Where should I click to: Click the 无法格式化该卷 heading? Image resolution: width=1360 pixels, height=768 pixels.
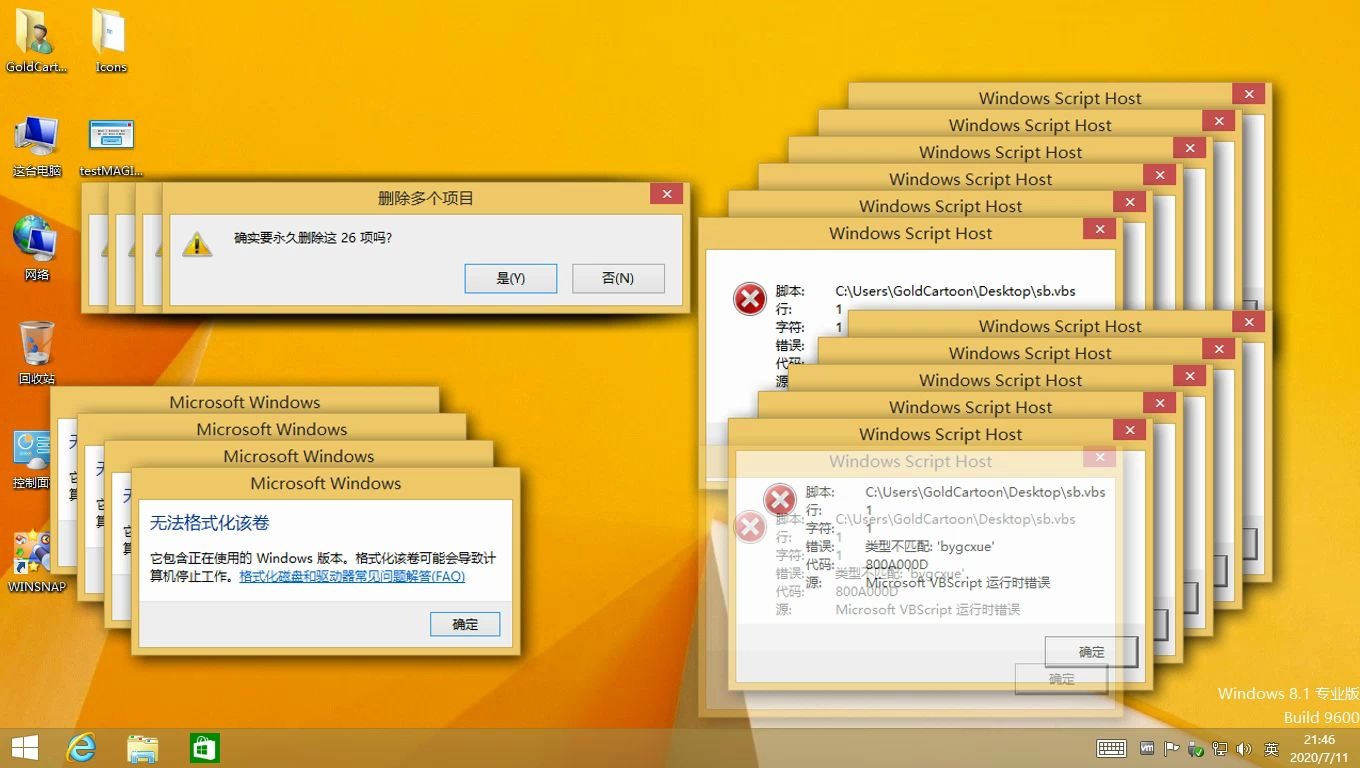pyautogui.click(x=210, y=523)
